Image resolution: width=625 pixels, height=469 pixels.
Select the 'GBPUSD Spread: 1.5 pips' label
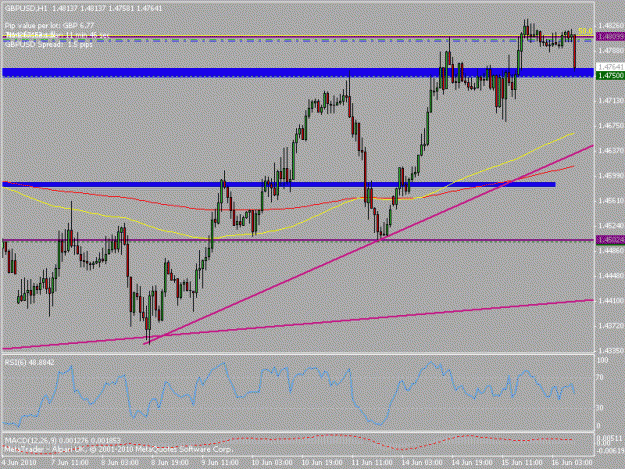[x=49, y=45]
